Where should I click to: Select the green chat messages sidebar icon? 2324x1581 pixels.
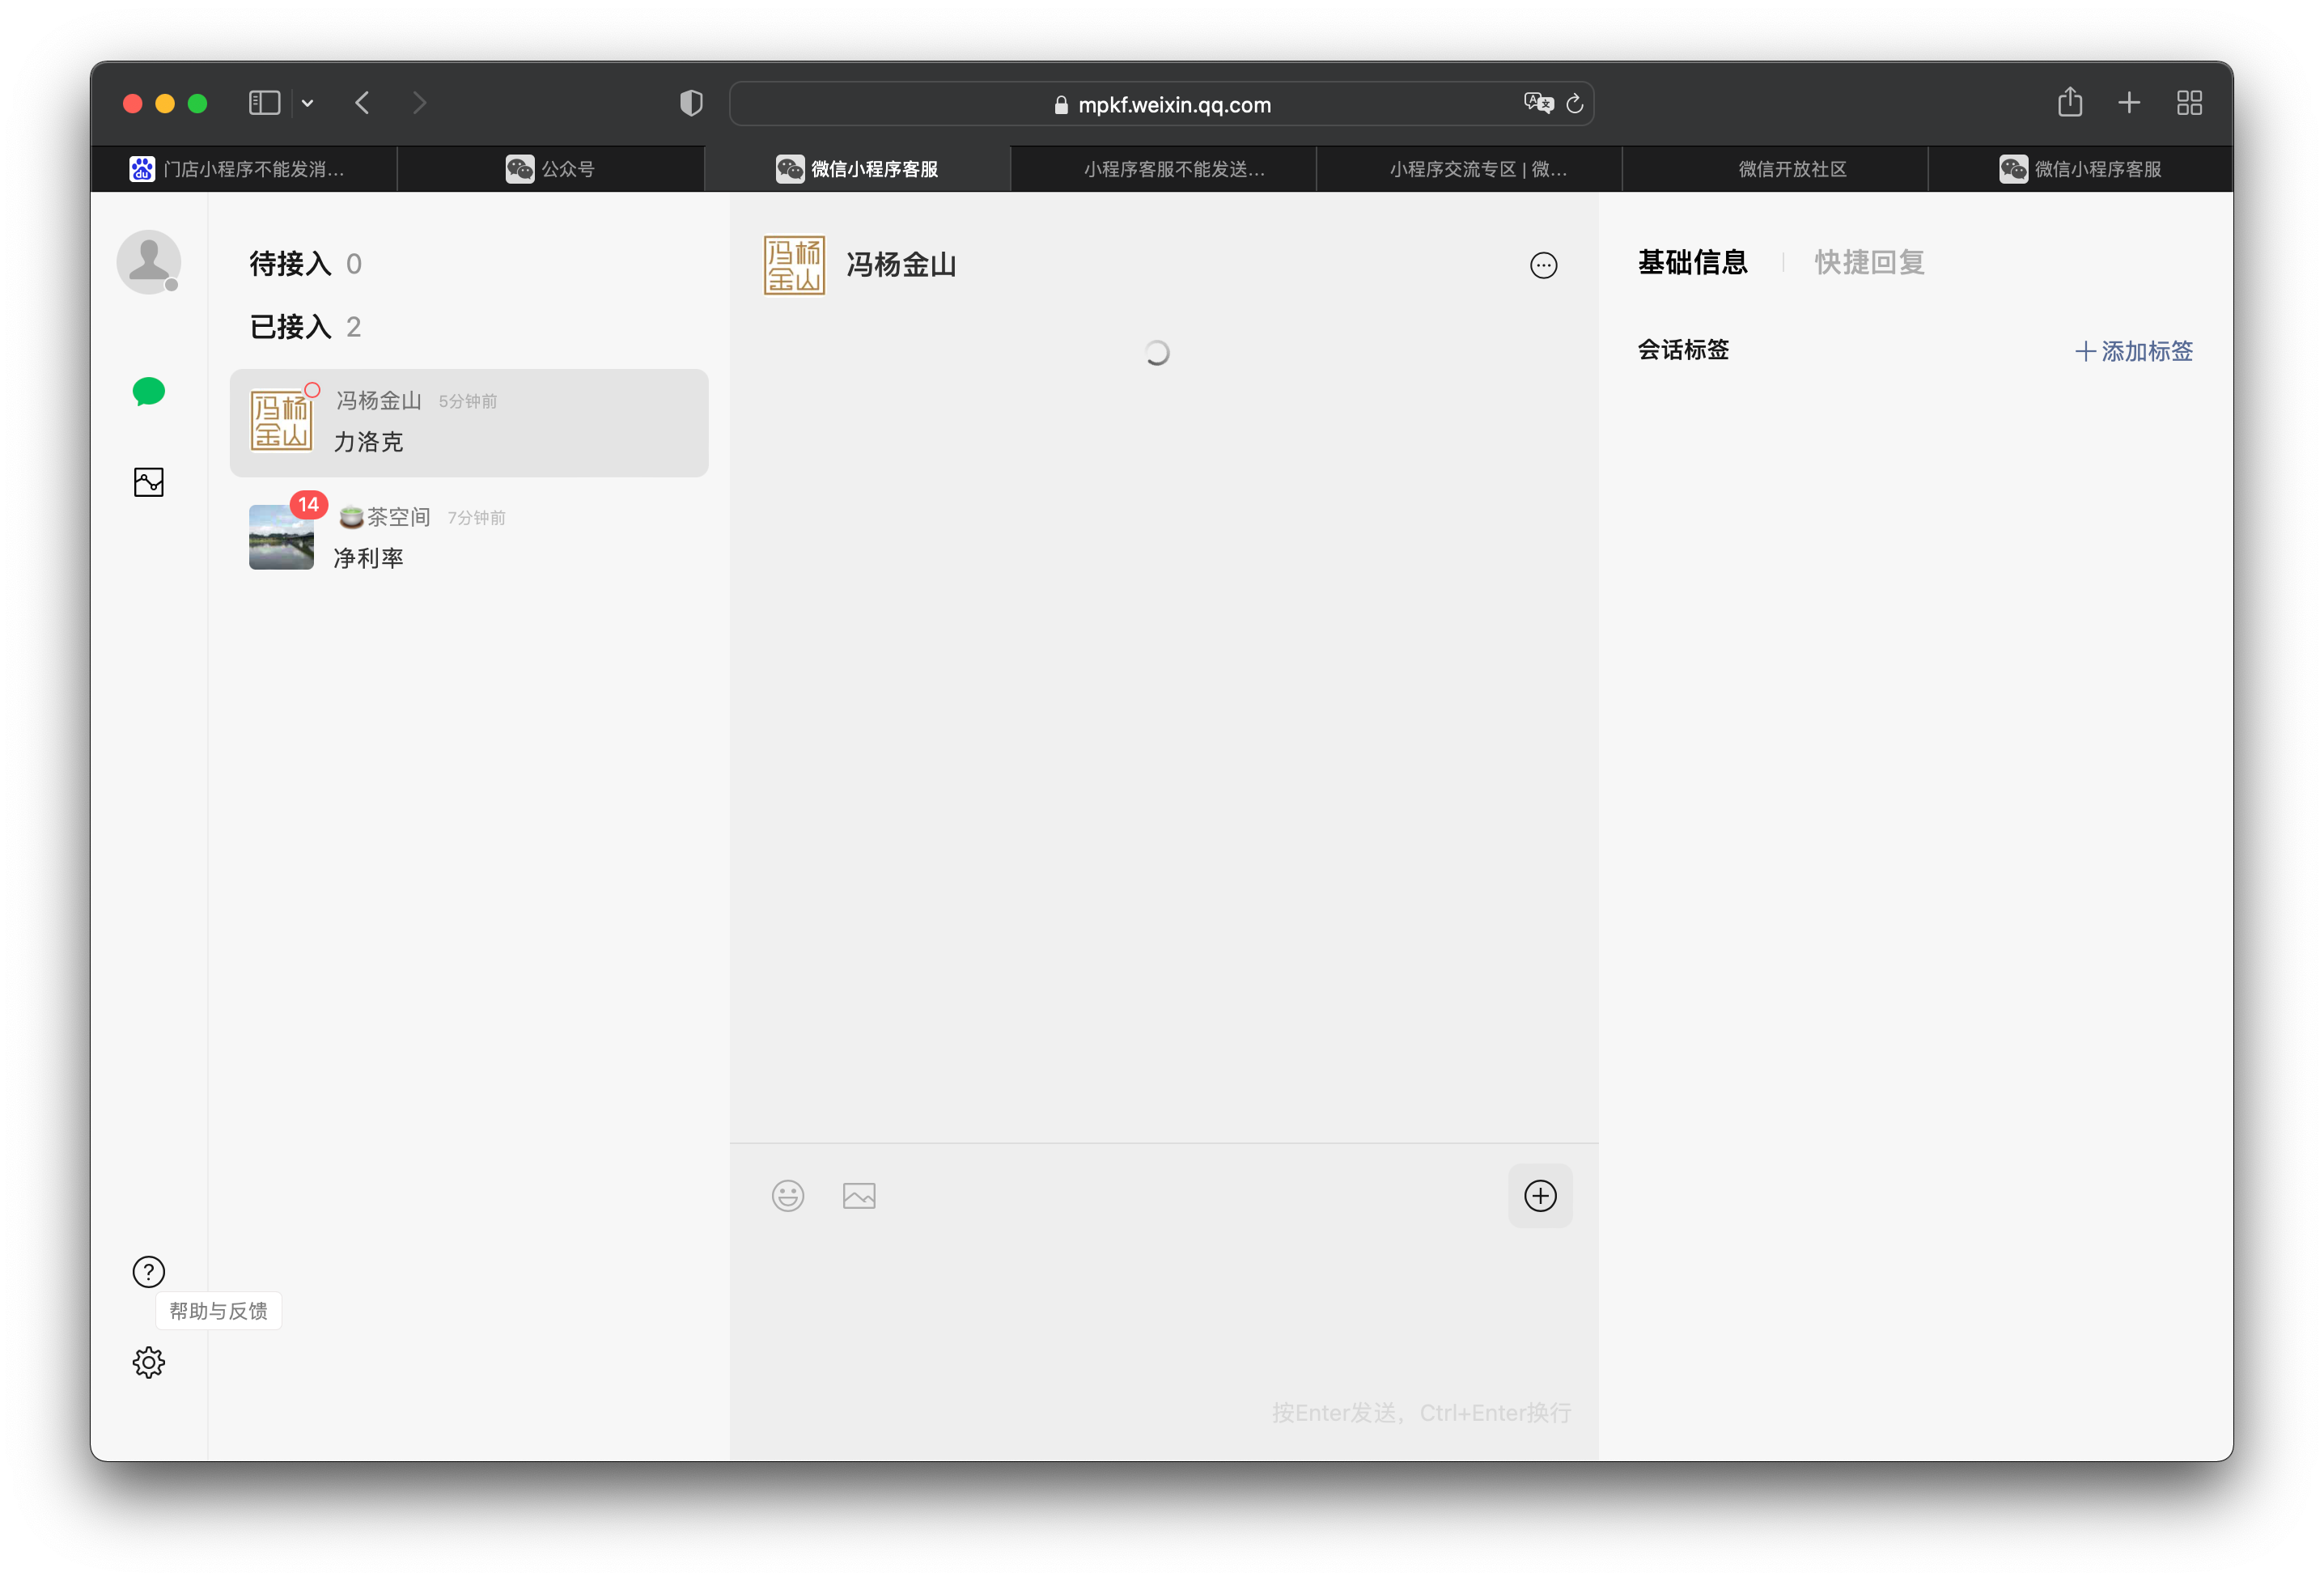148,391
